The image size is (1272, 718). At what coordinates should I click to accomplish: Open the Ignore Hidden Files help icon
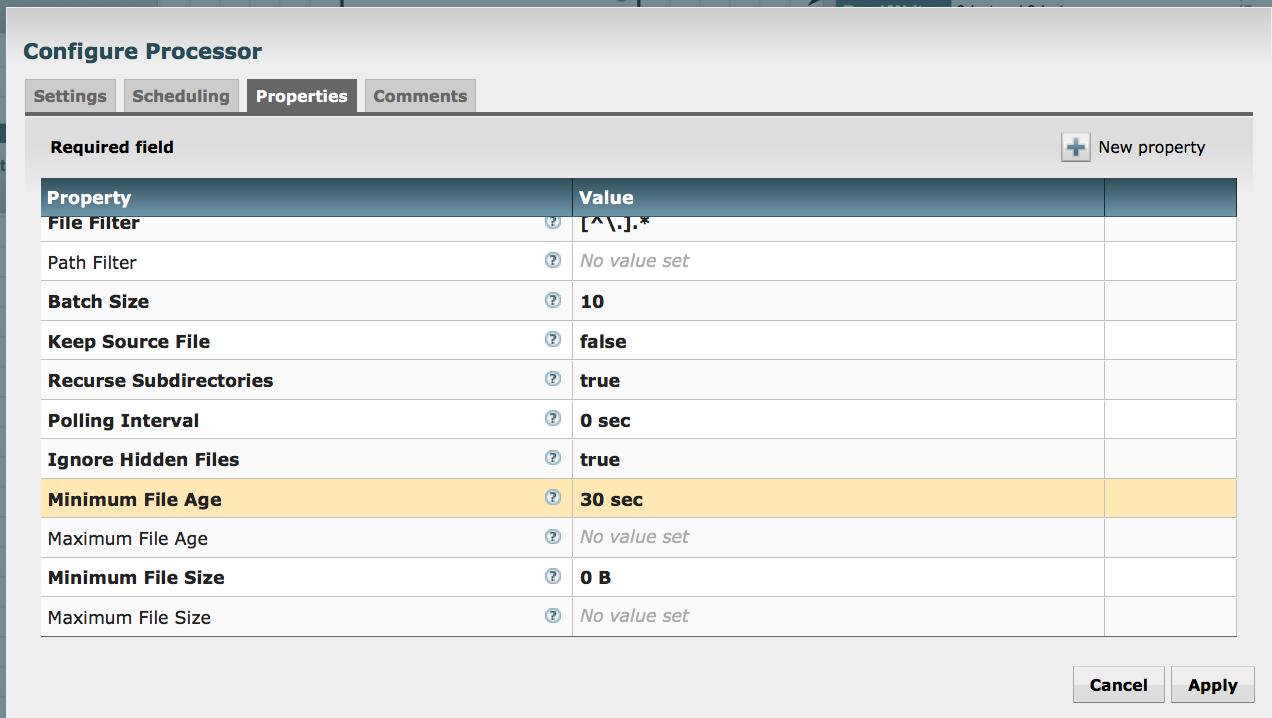(552, 458)
